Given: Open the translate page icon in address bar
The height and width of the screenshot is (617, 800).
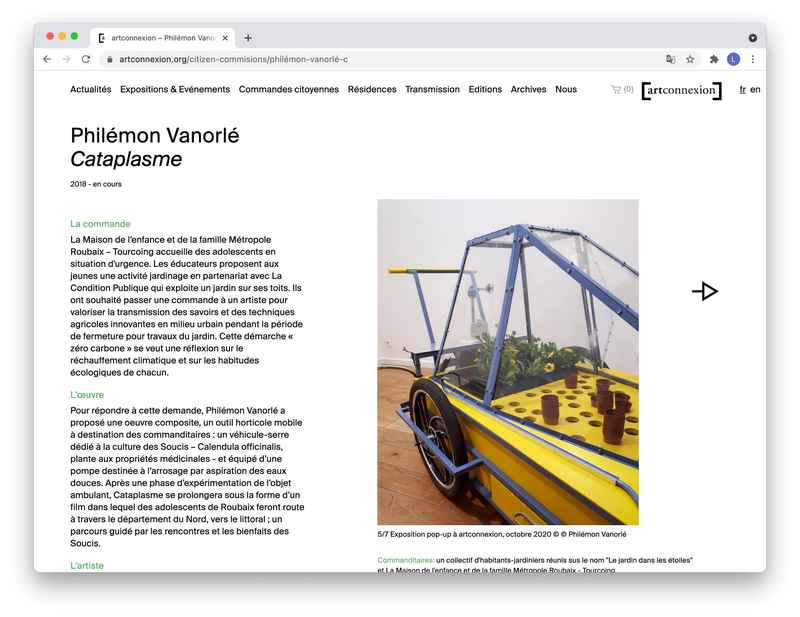Looking at the screenshot, I should [x=670, y=59].
